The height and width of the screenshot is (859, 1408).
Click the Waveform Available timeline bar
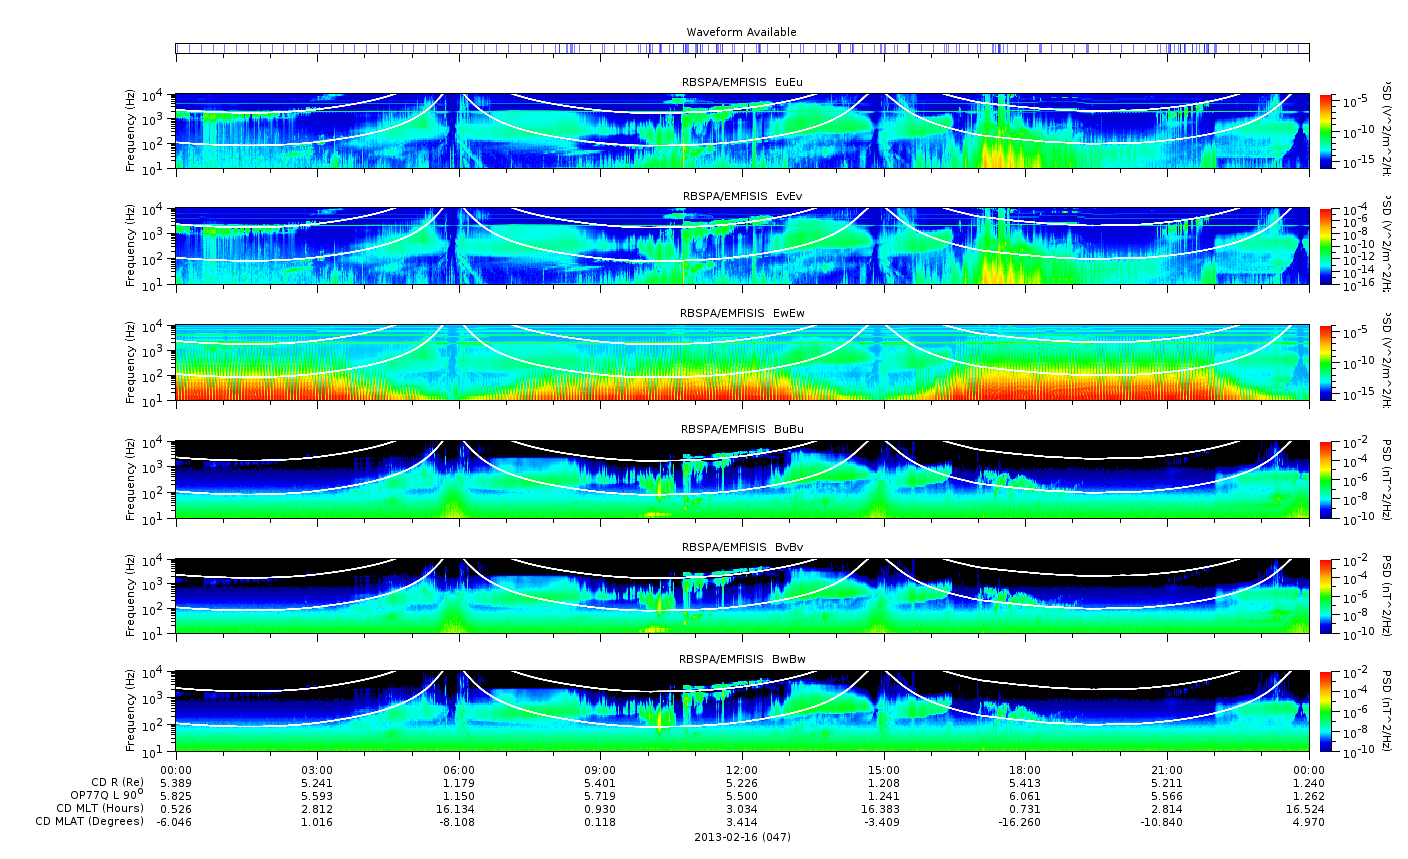pyautogui.click(x=742, y=48)
